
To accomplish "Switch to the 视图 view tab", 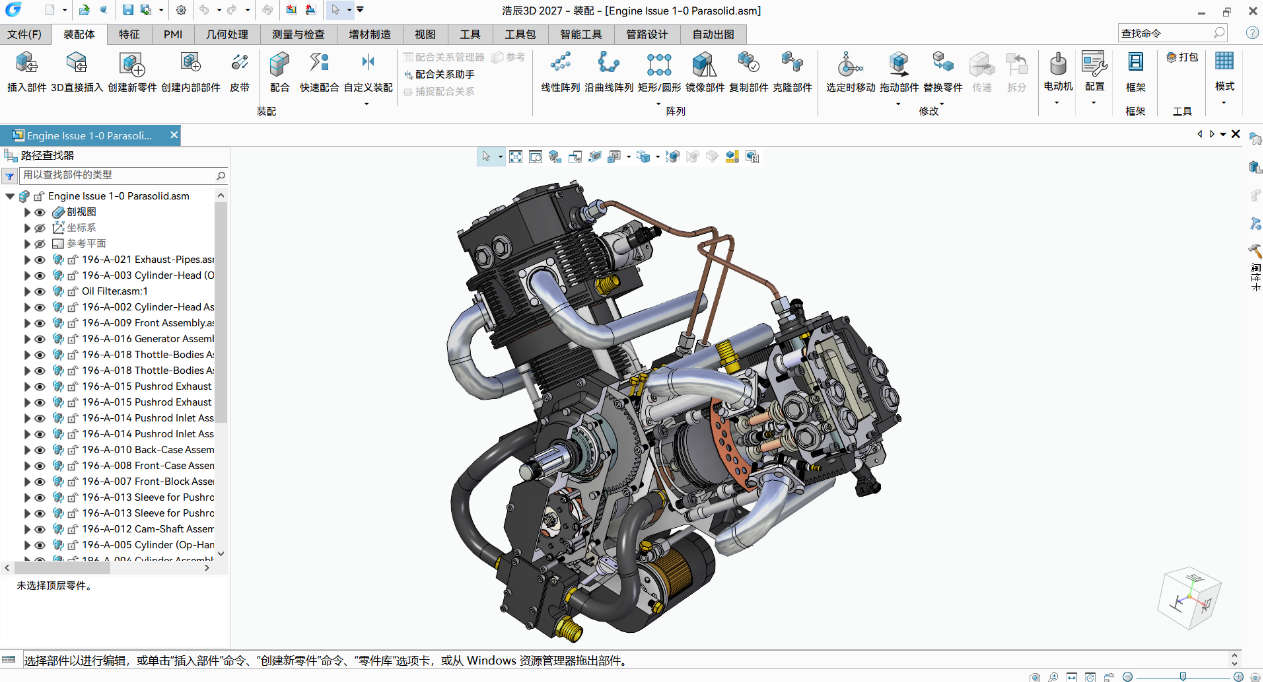I will (x=425, y=34).
